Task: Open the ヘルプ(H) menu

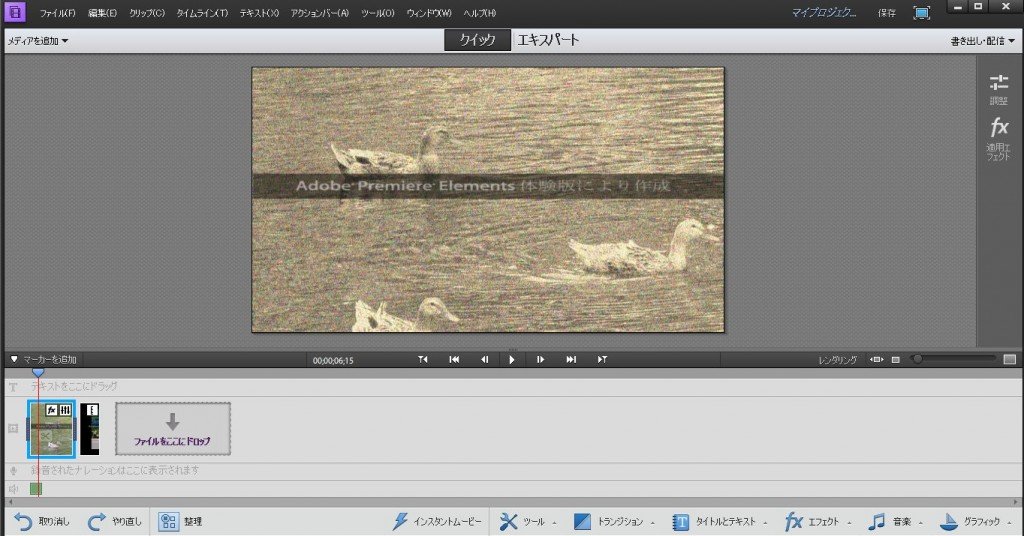Action: tap(479, 13)
